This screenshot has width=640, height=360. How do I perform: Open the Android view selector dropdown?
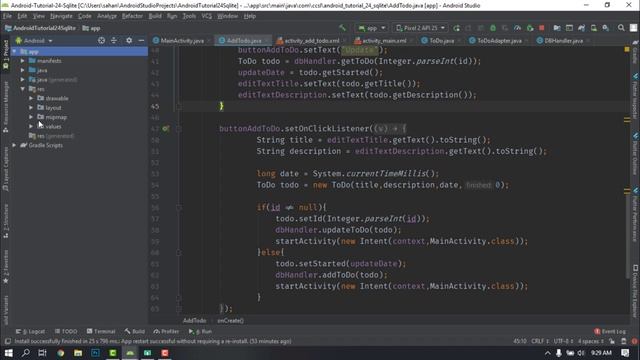pyautogui.click(x=34, y=41)
